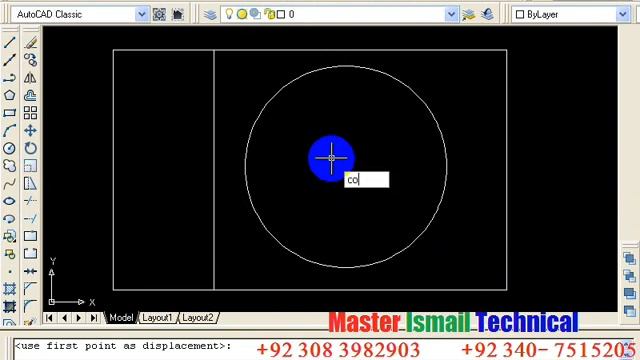Click the Break at Point tool
Viewport: 640px width, 360px height.
pos(31,236)
